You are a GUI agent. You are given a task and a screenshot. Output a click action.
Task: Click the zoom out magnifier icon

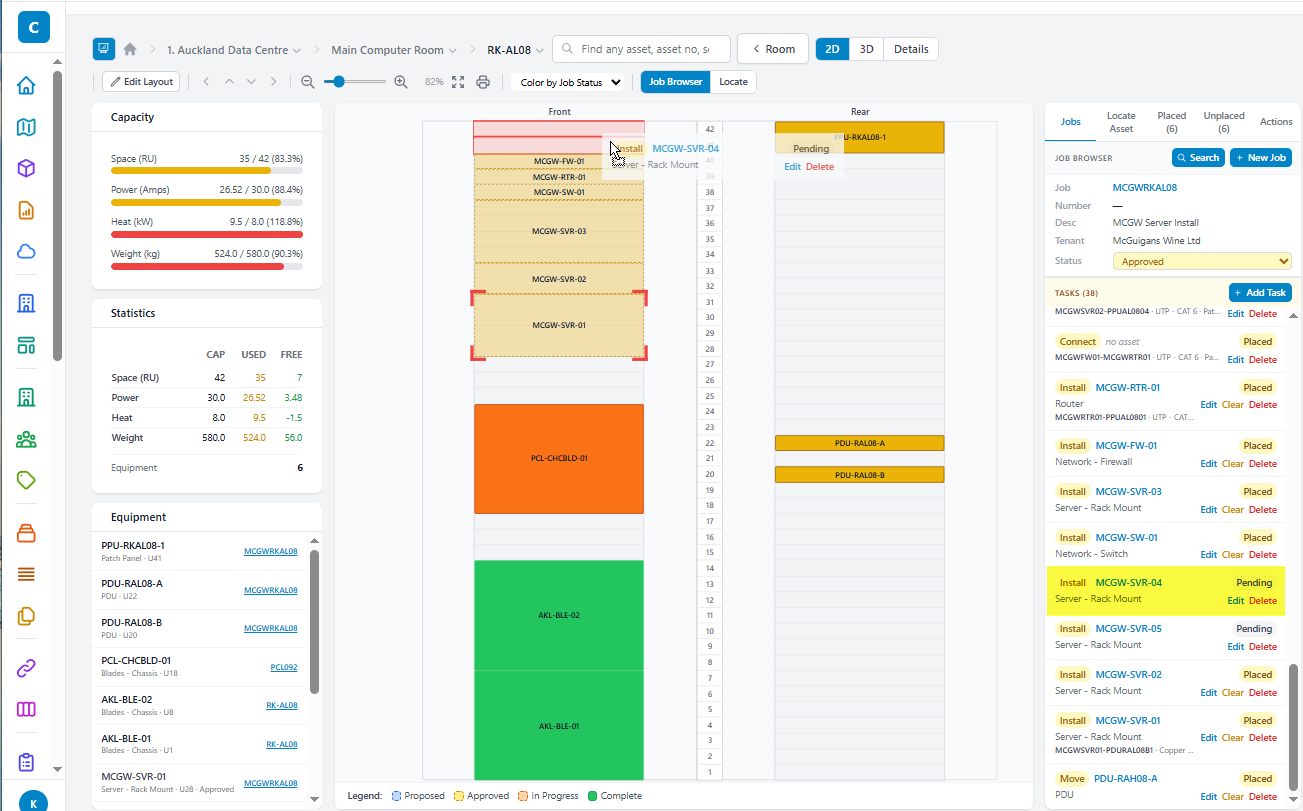pyautogui.click(x=308, y=82)
